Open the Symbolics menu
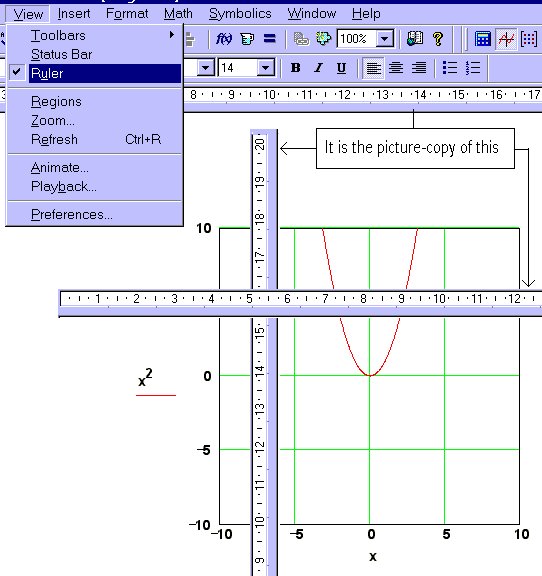This screenshot has width=542, height=576. tap(240, 14)
